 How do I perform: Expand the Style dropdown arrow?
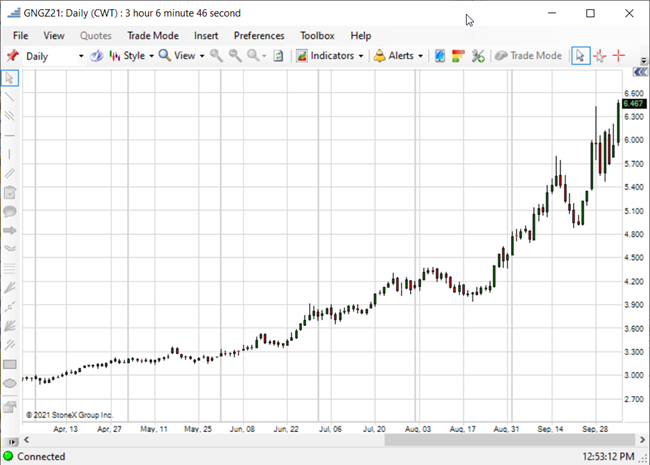pos(151,56)
